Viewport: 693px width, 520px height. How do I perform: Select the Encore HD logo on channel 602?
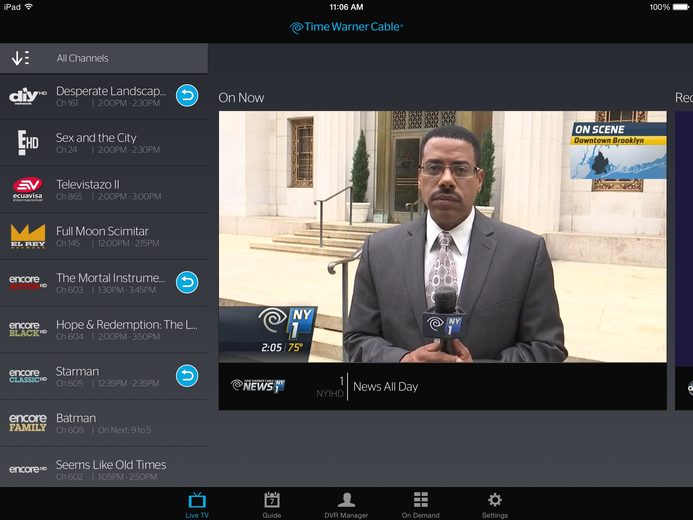tap(28, 469)
